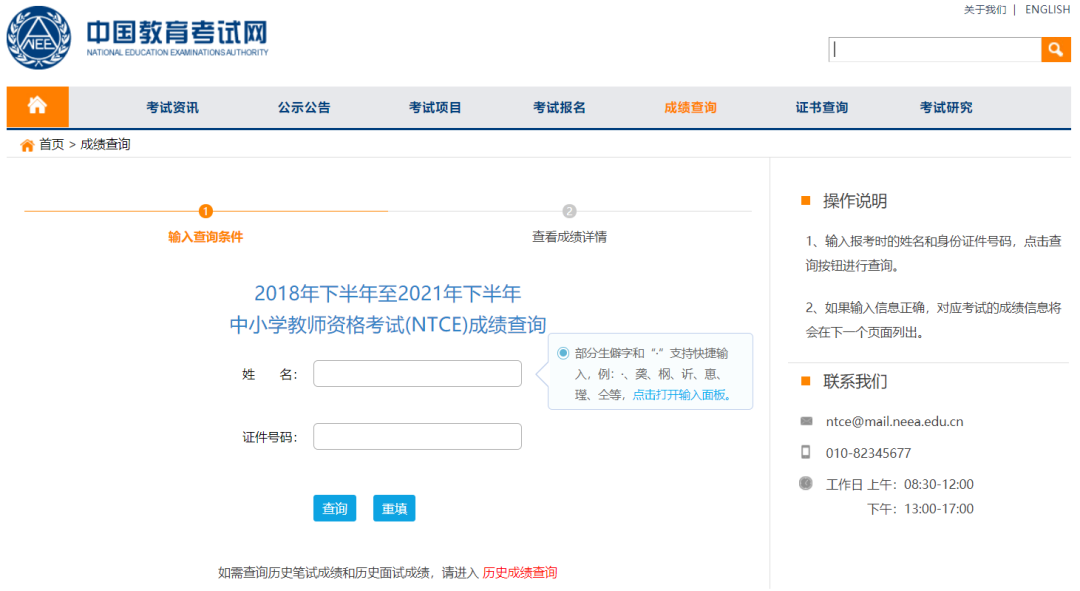Click the home icon in the navigation bar
The width and height of the screenshot is (1080, 591).
(x=37, y=107)
